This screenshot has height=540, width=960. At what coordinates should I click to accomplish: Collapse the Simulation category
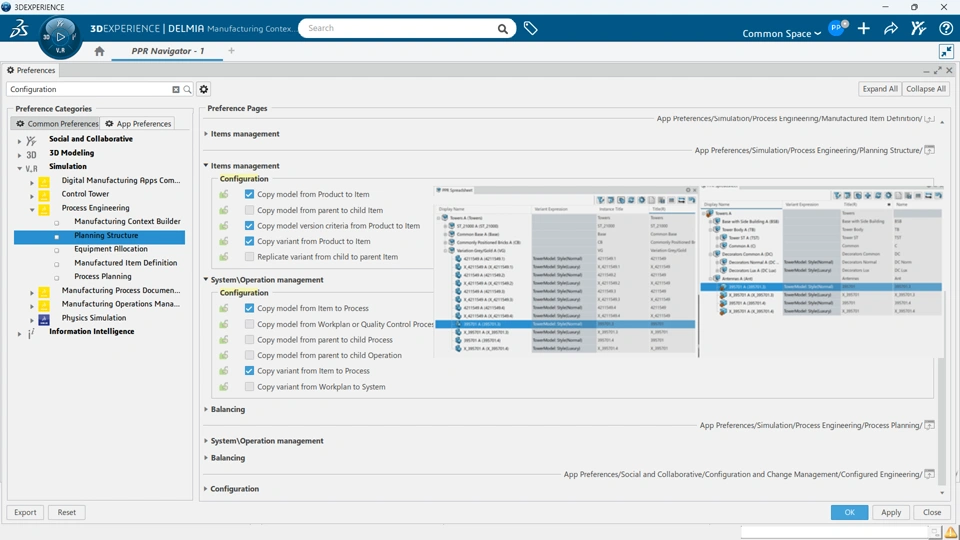[x=19, y=168]
